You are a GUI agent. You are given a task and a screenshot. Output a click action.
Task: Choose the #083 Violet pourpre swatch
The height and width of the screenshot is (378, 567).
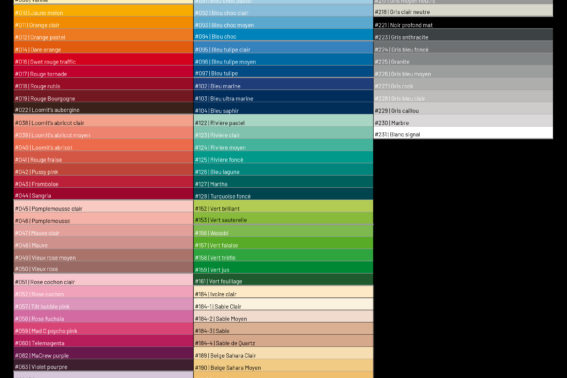coord(103,365)
